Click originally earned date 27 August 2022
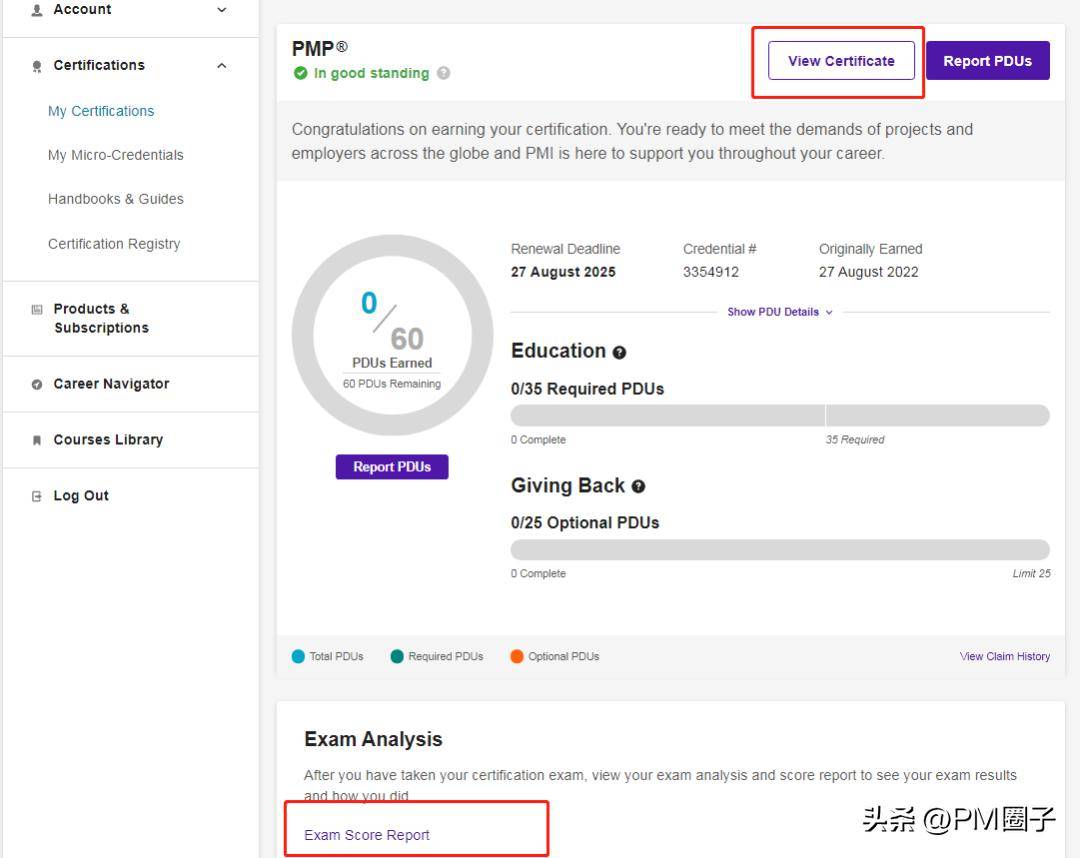This screenshot has width=1080, height=858. coord(869,272)
